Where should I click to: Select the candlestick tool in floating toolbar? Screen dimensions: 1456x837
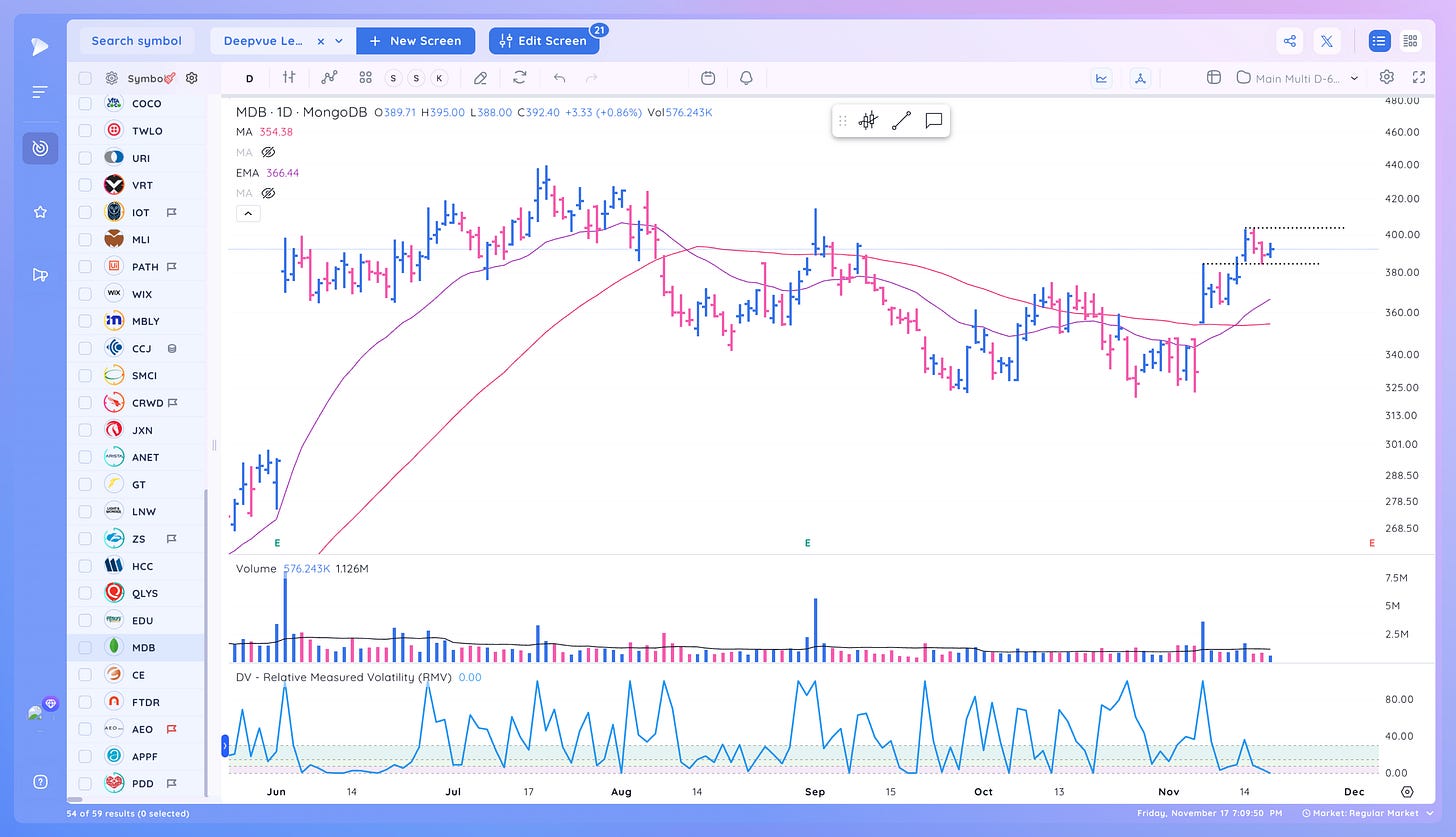tap(868, 121)
